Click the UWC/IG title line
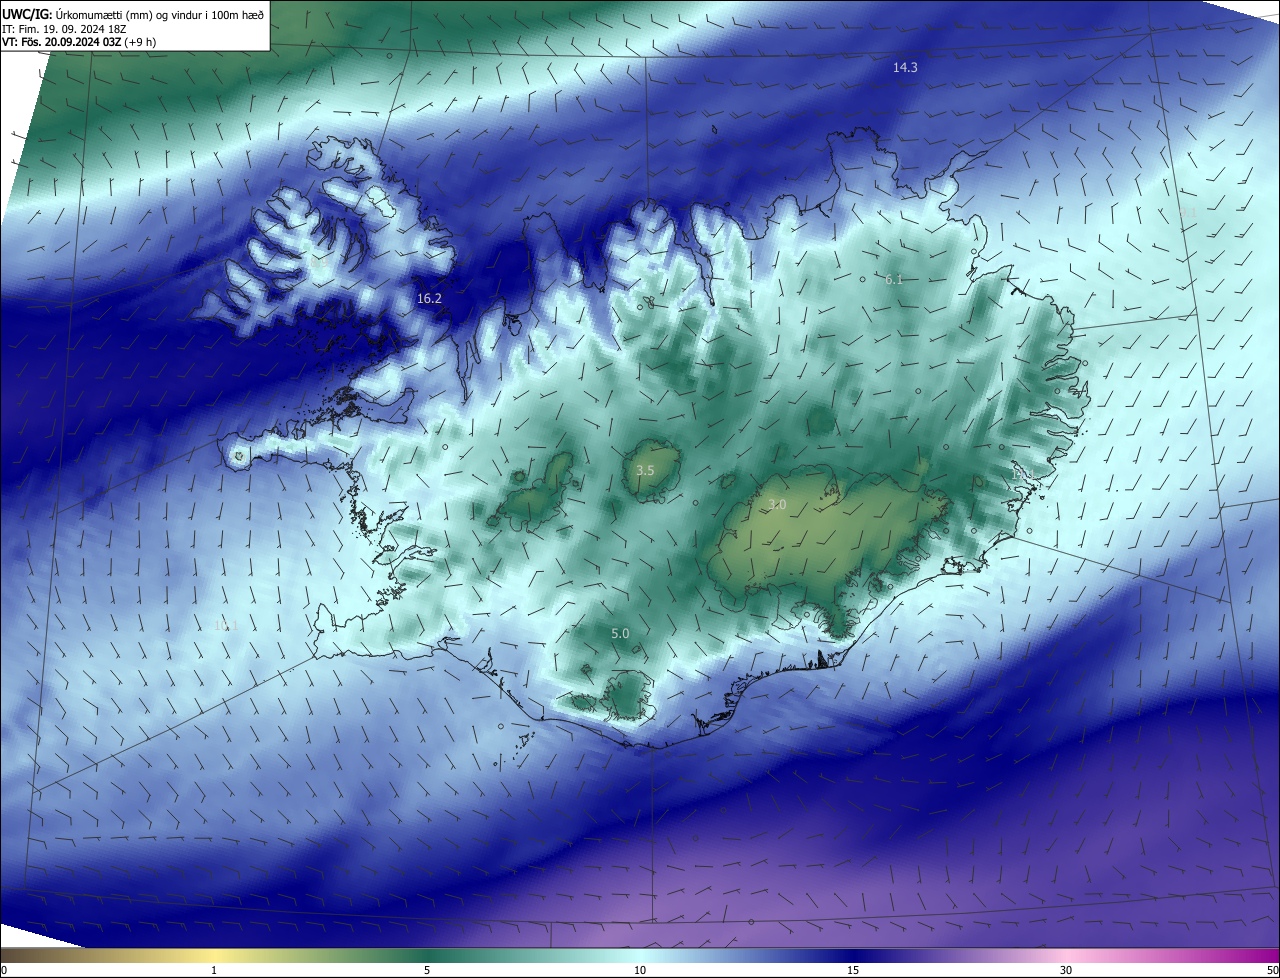 click(133, 13)
